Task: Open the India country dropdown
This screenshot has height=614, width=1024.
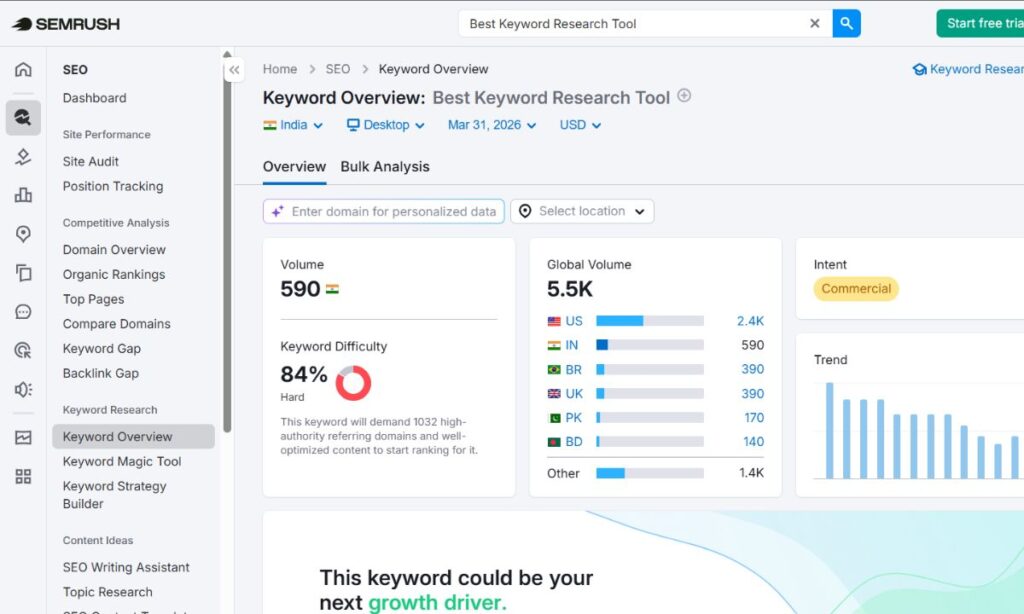Action: pyautogui.click(x=290, y=125)
